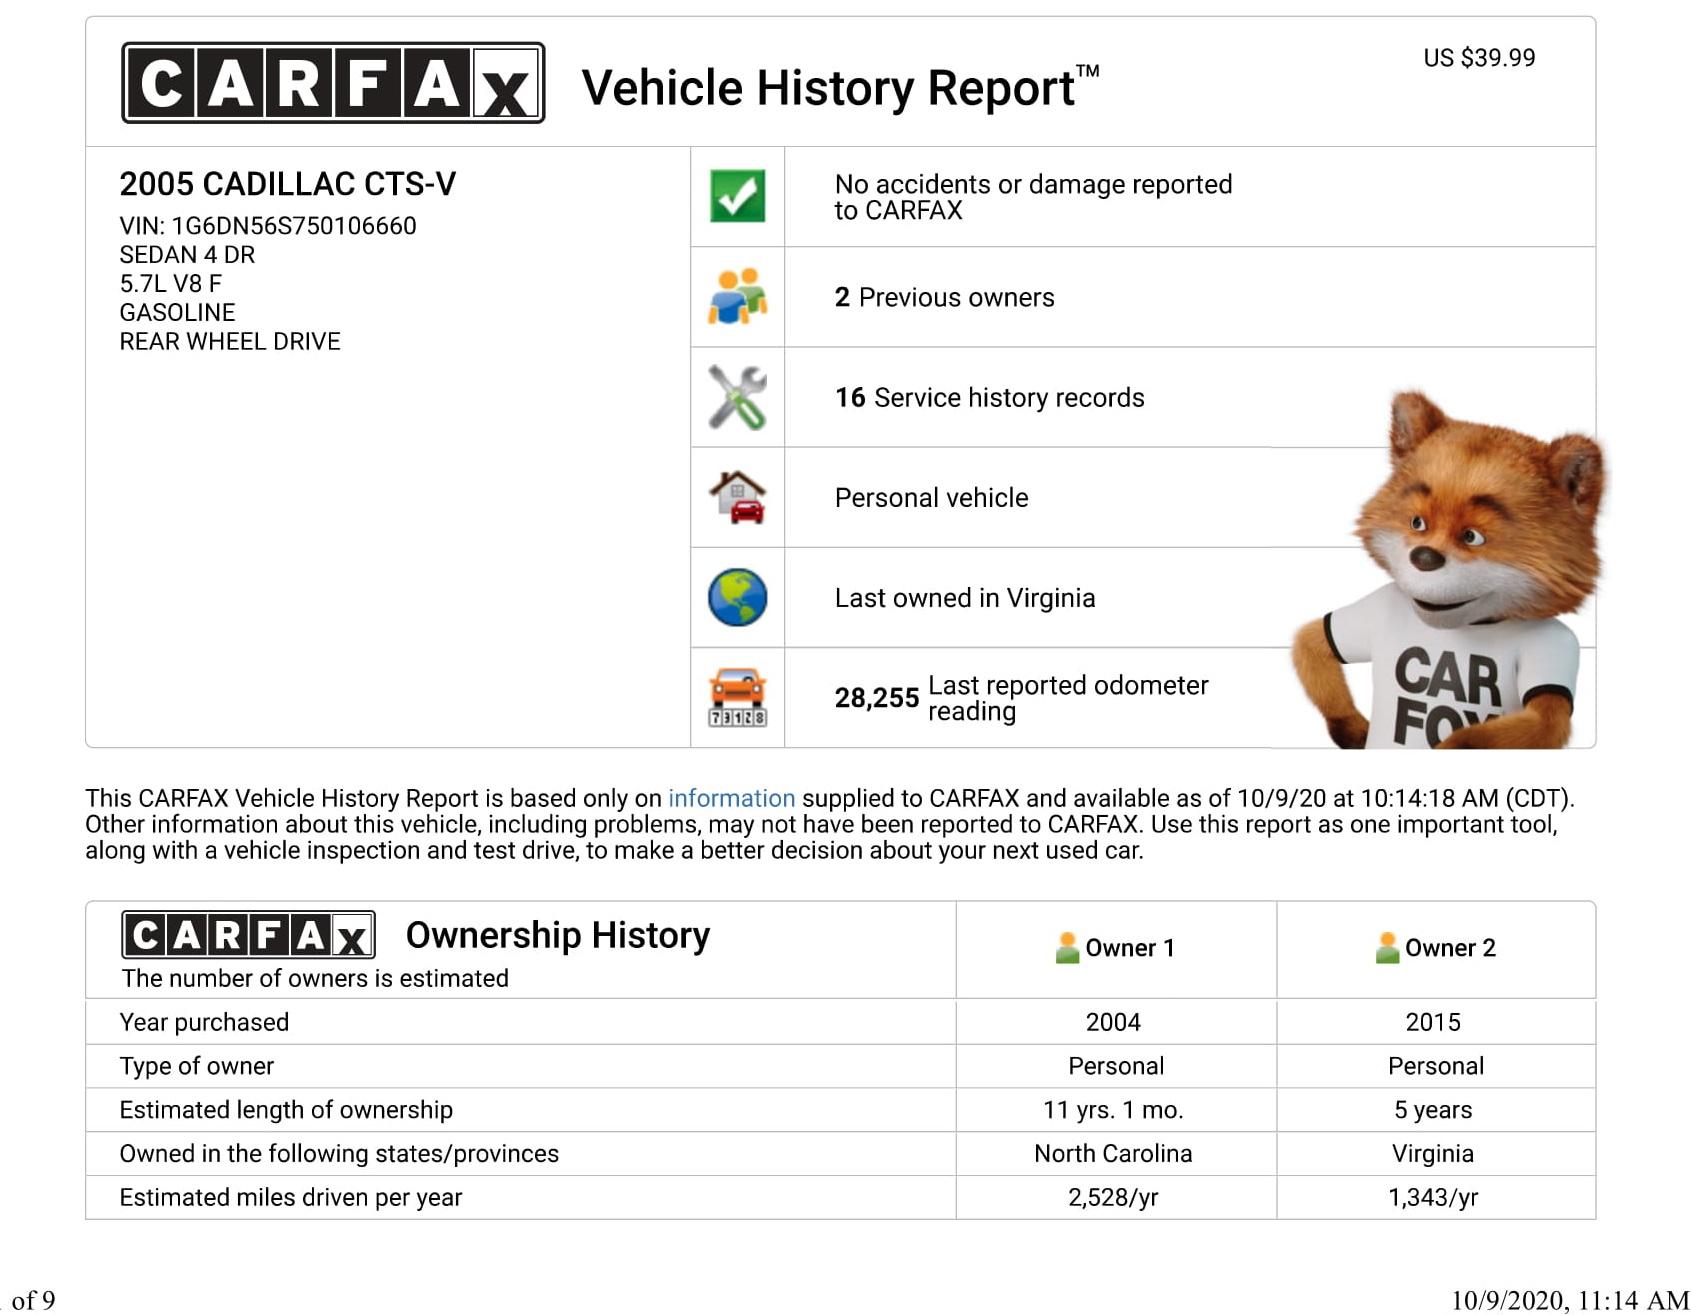Click the 'of 9' page count footer
This screenshot has height=1315, width=1691.
[x=33, y=1300]
